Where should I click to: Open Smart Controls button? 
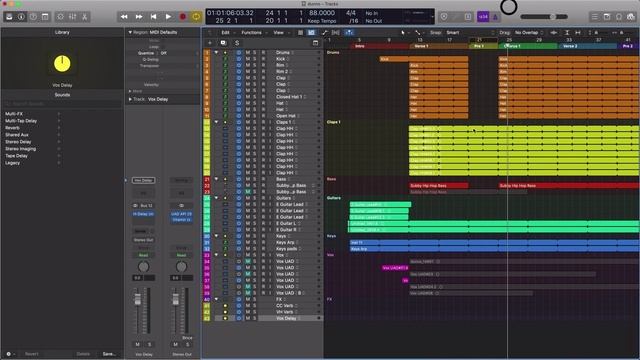60,17
